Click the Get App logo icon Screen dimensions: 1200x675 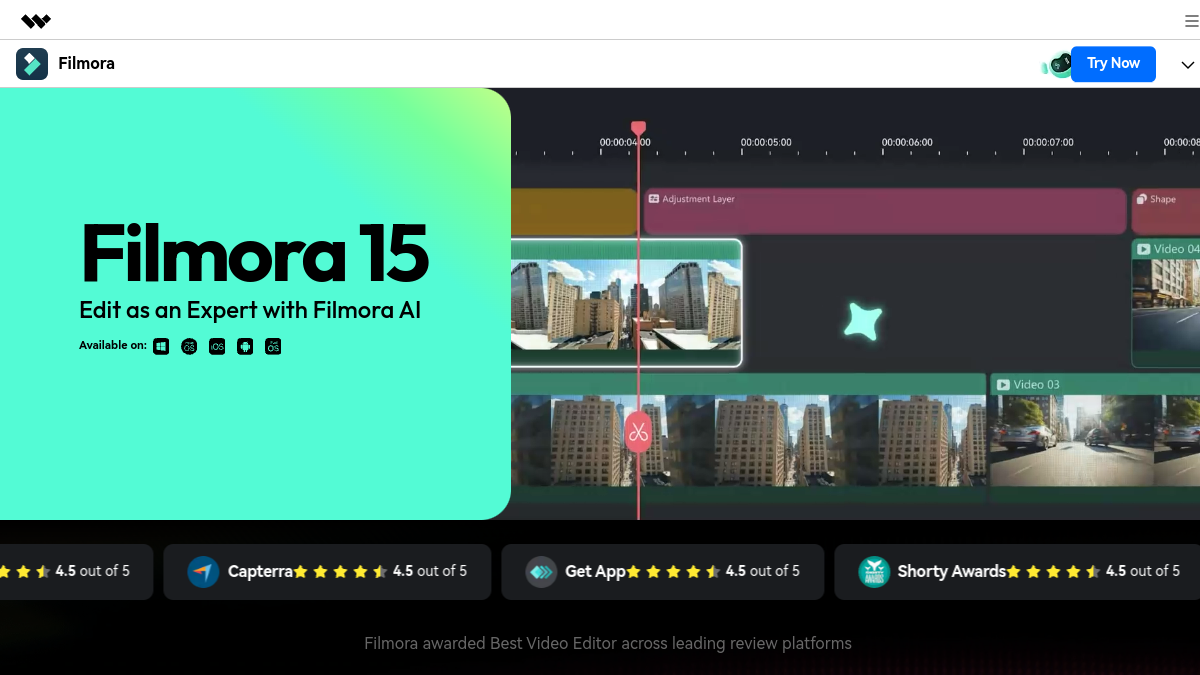541,572
